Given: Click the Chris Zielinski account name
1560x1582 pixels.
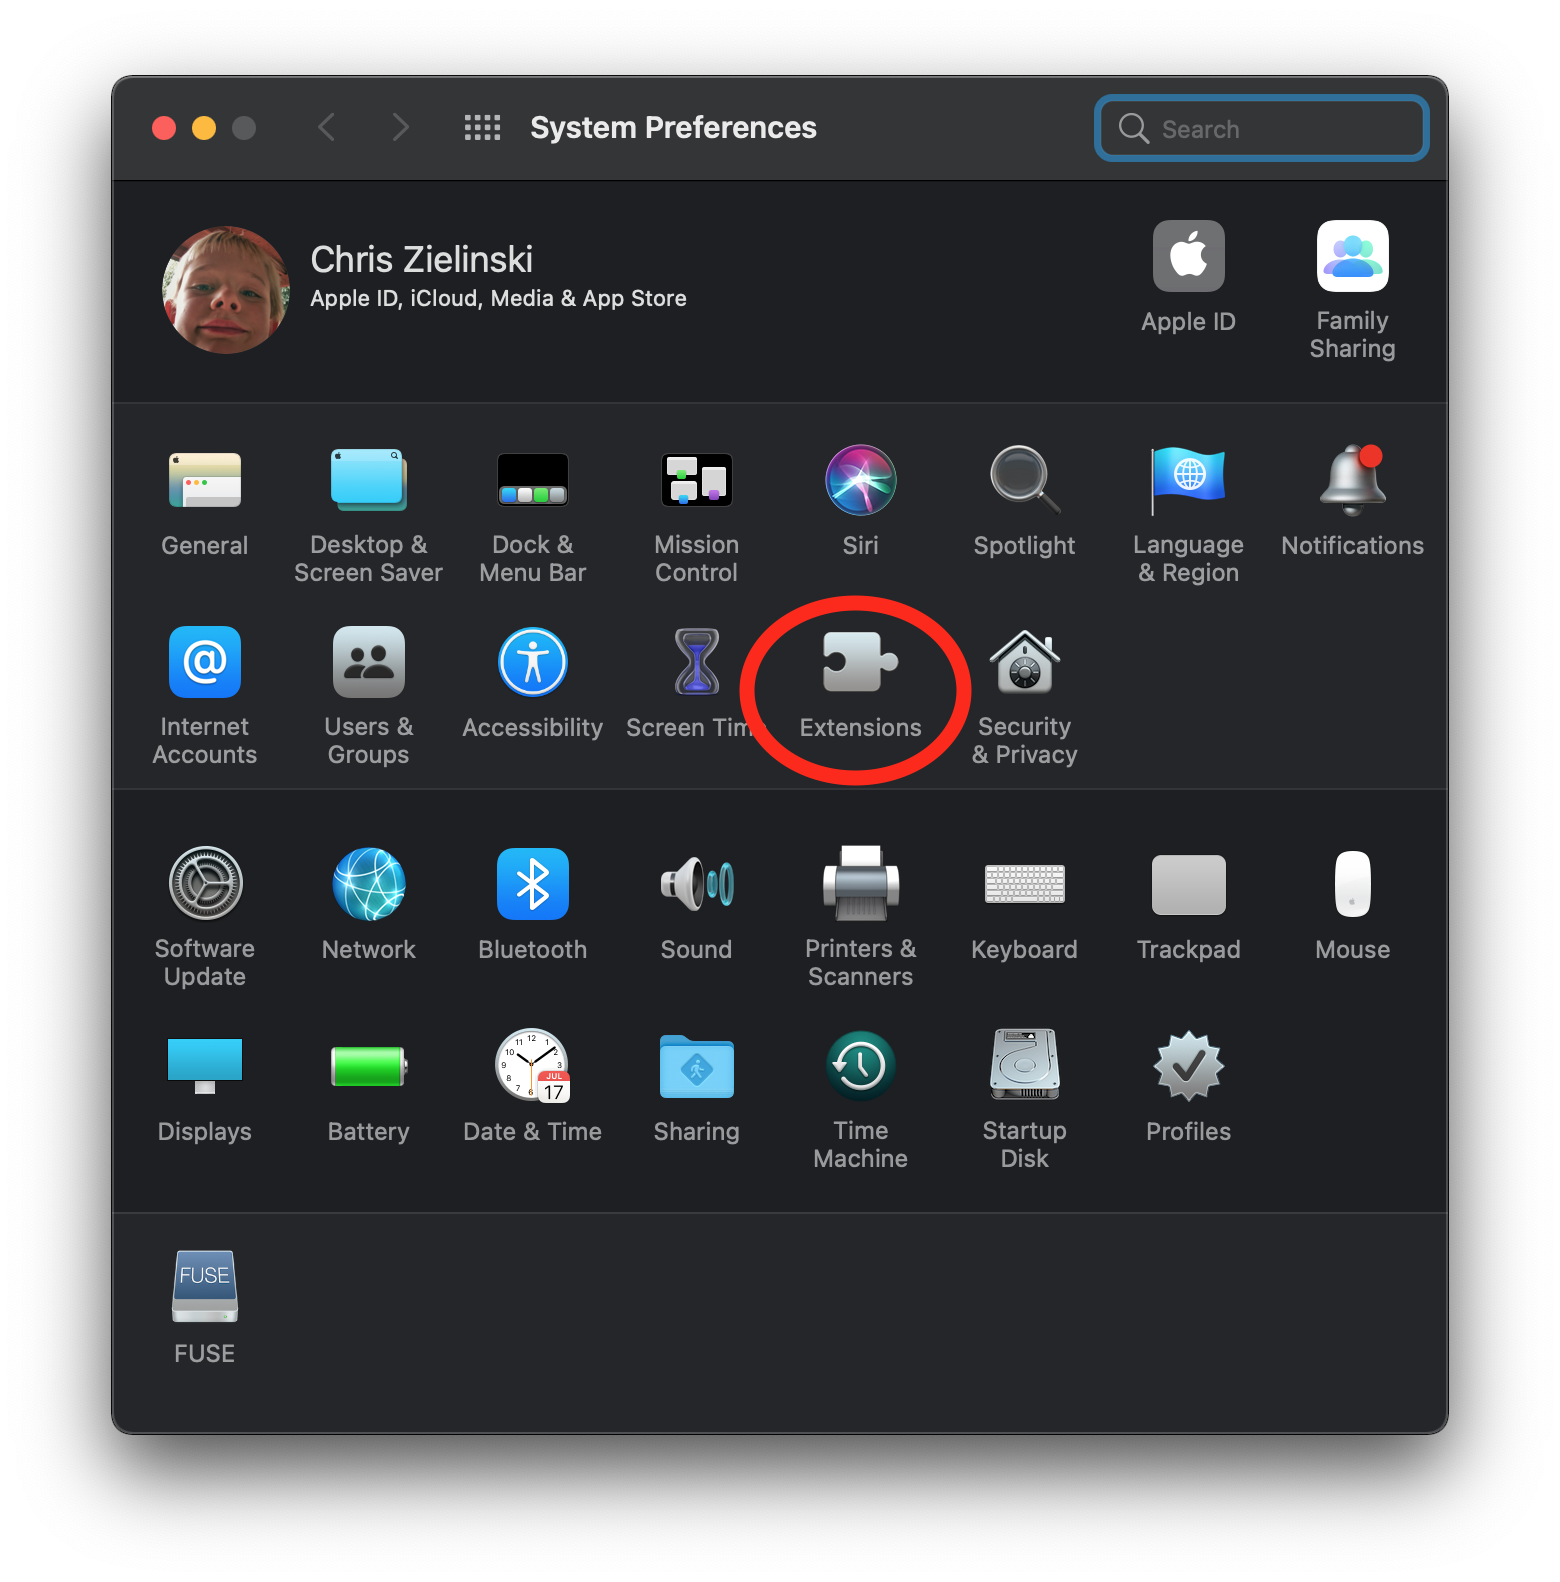Looking at the screenshot, I should [421, 260].
